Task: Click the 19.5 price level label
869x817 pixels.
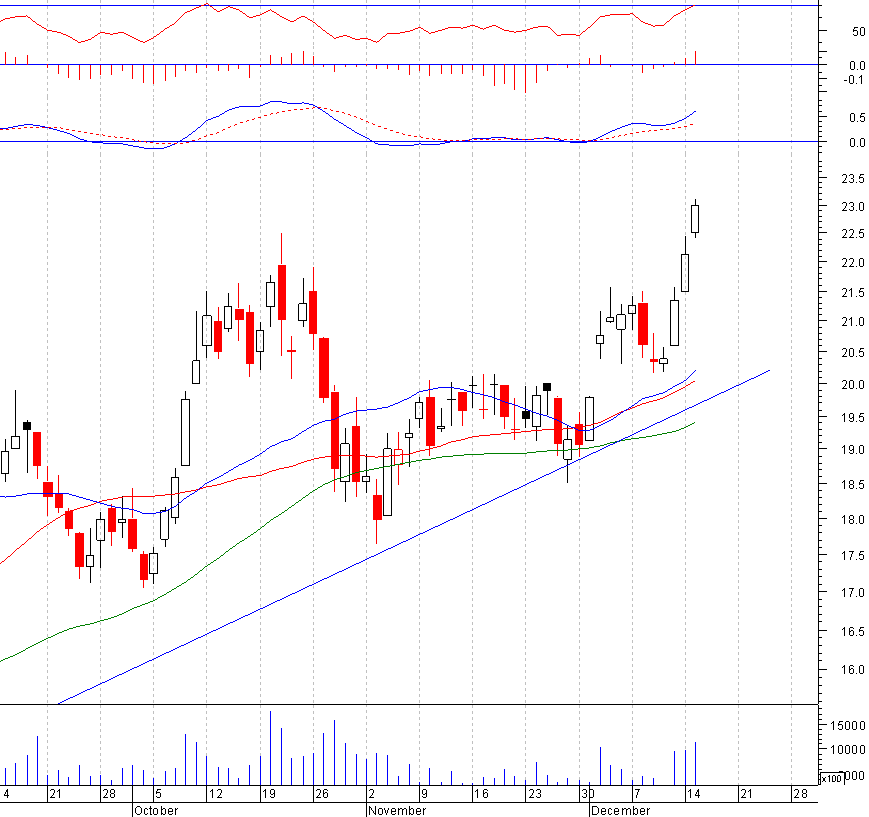Action: (x=852, y=417)
